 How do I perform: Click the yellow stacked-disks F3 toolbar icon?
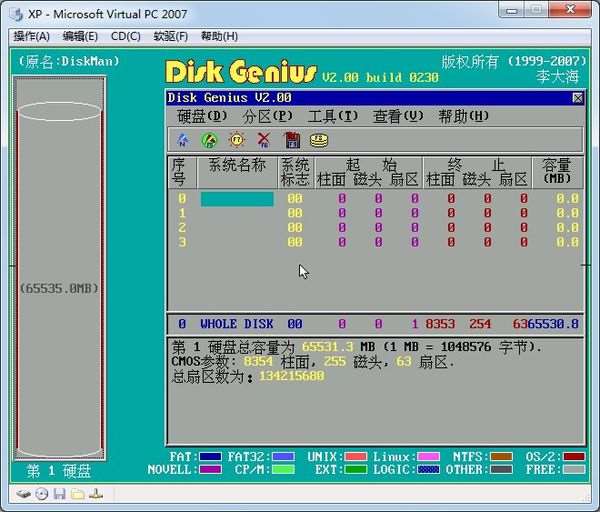319,140
